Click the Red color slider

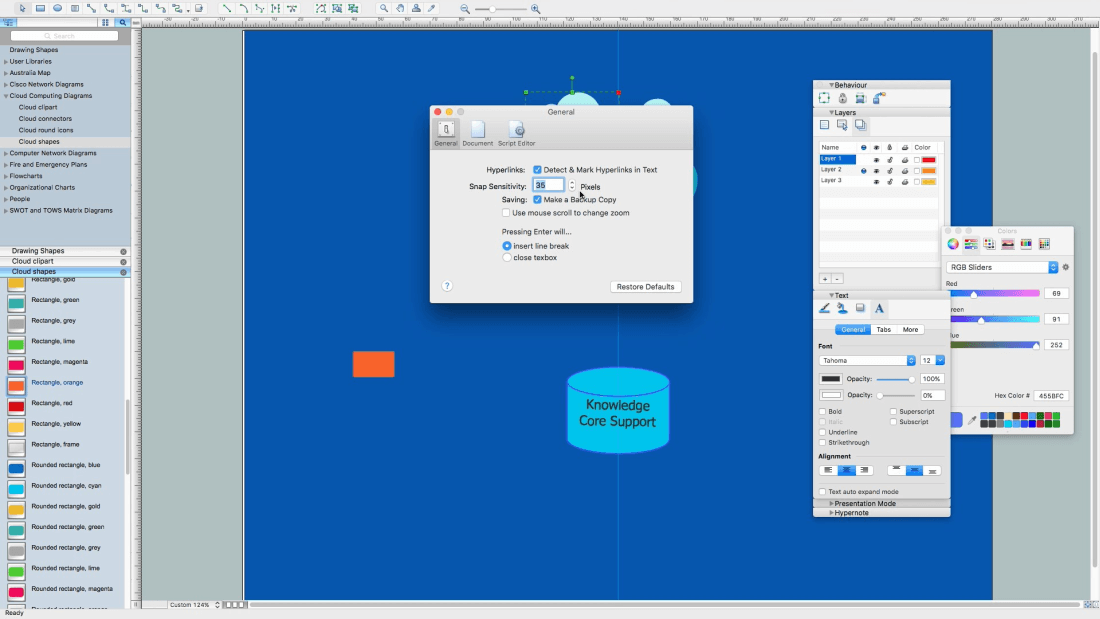click(992, 294)
